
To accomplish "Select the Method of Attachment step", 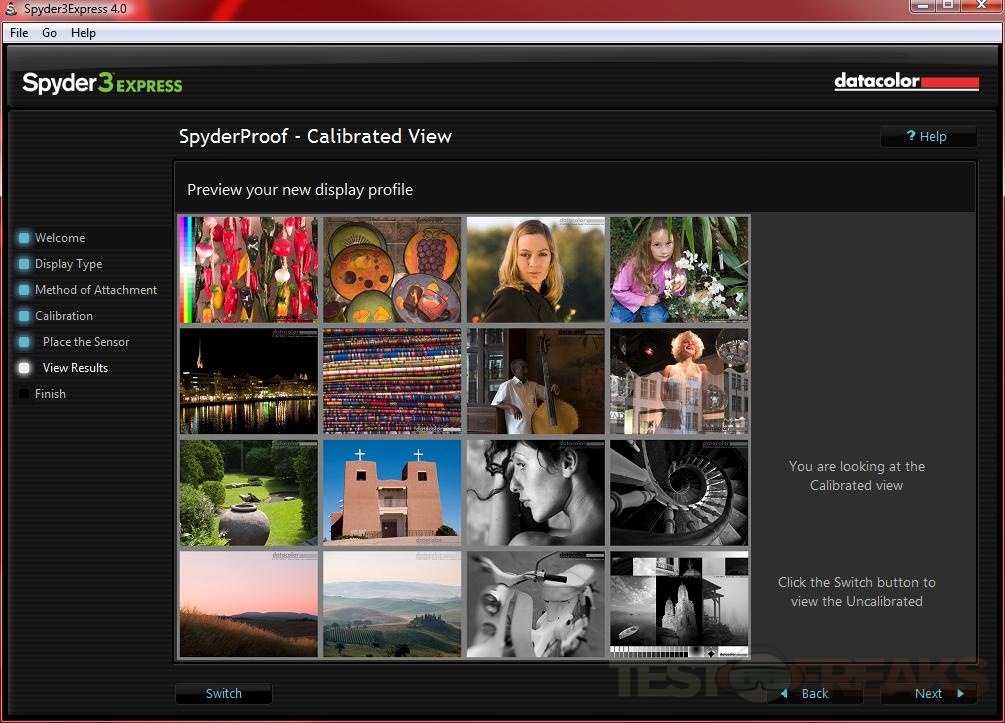I will click(x=96, y=290).
